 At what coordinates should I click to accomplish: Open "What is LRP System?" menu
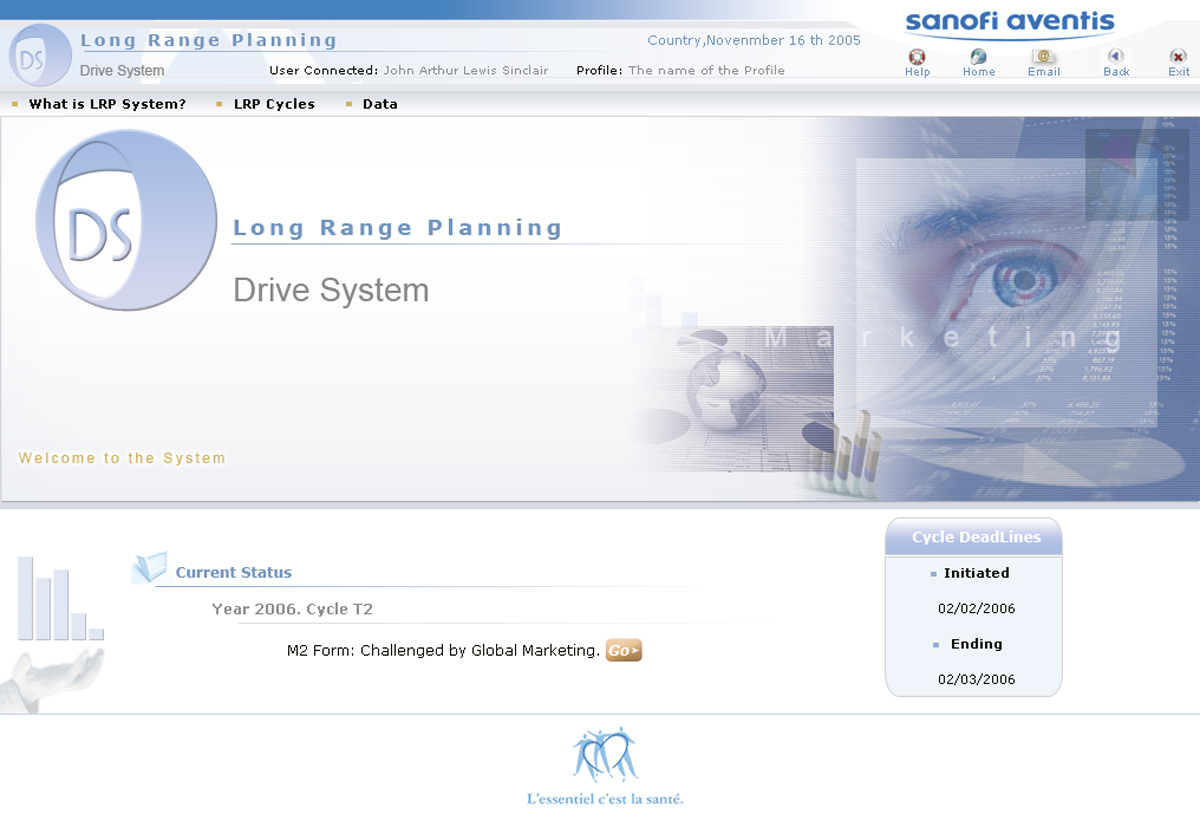pyautogui.click(x=107, y=104)
